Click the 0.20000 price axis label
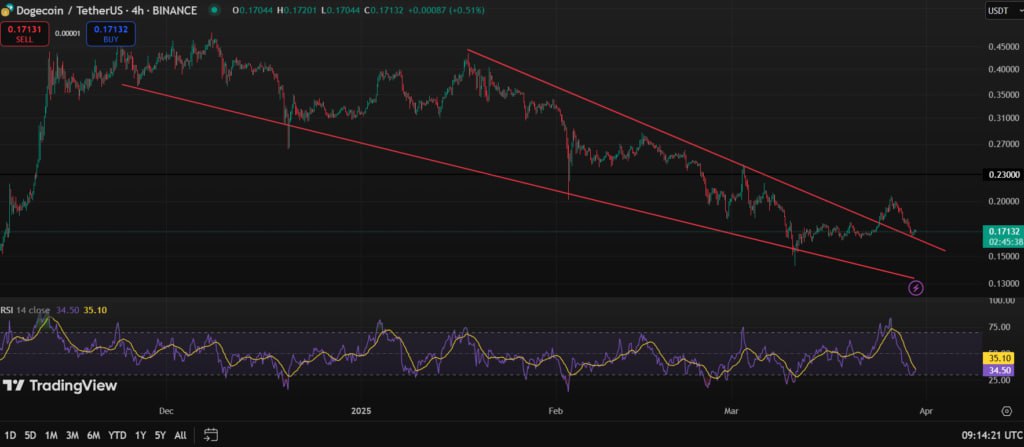Screen dimensions: 1024x447 1002,201
